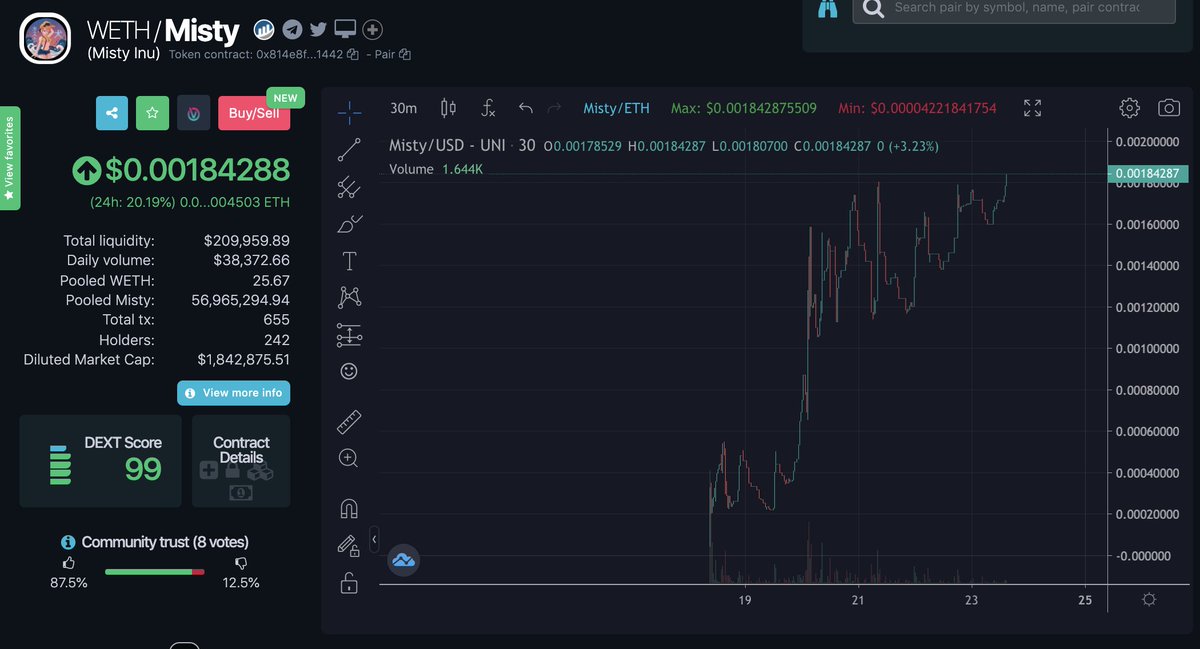
Task: Open chart settings gear
Action: tap(1129, 108)
